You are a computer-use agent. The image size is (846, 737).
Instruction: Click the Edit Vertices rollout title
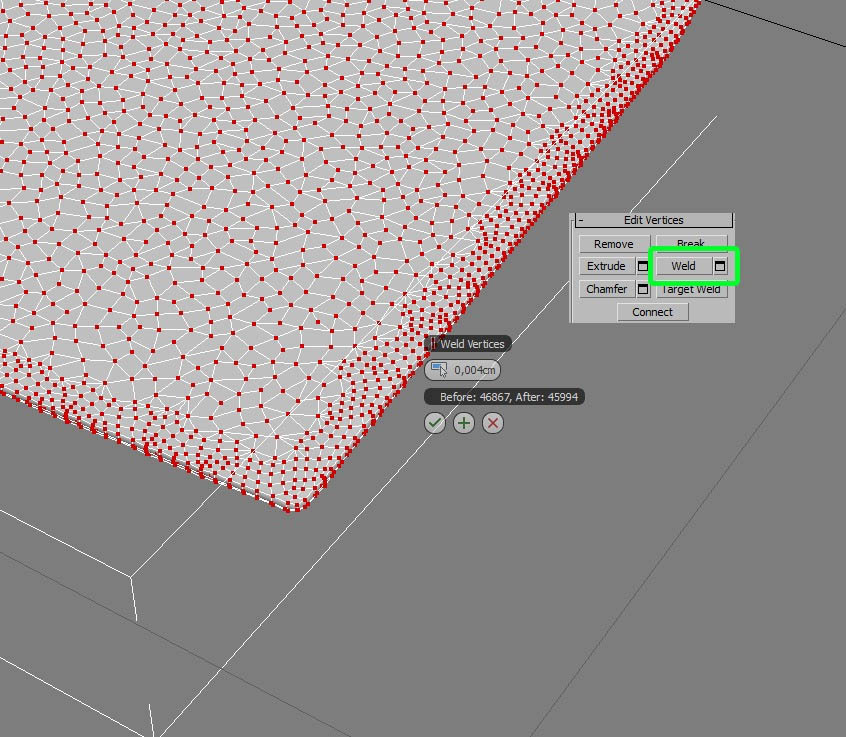tap(653, 220)
